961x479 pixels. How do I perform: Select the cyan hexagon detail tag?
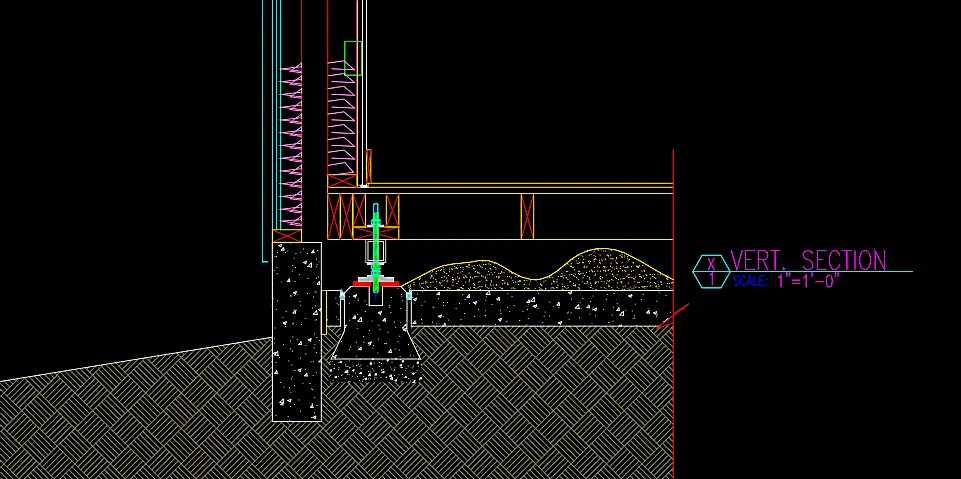[x=712, y=271]
